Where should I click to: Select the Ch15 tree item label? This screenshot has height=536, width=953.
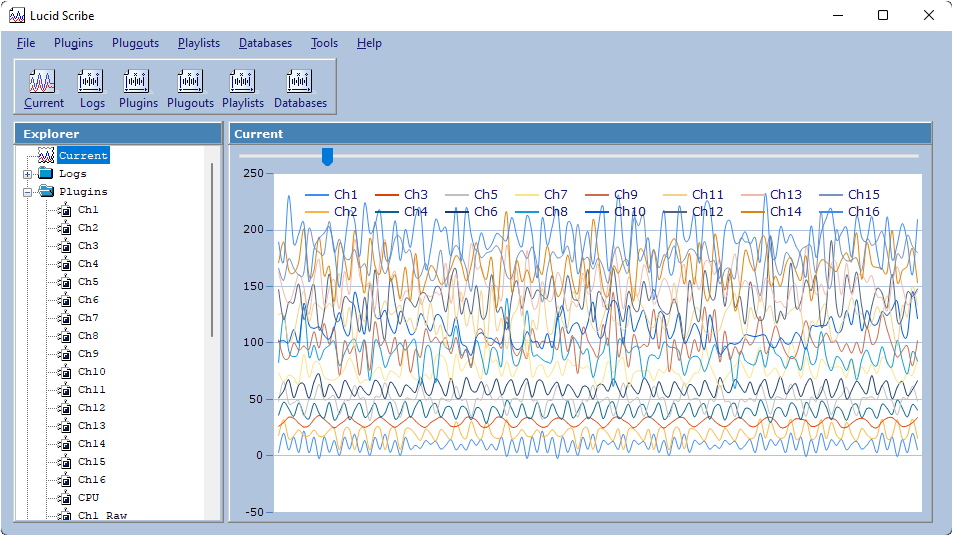[x=92, y=462]
